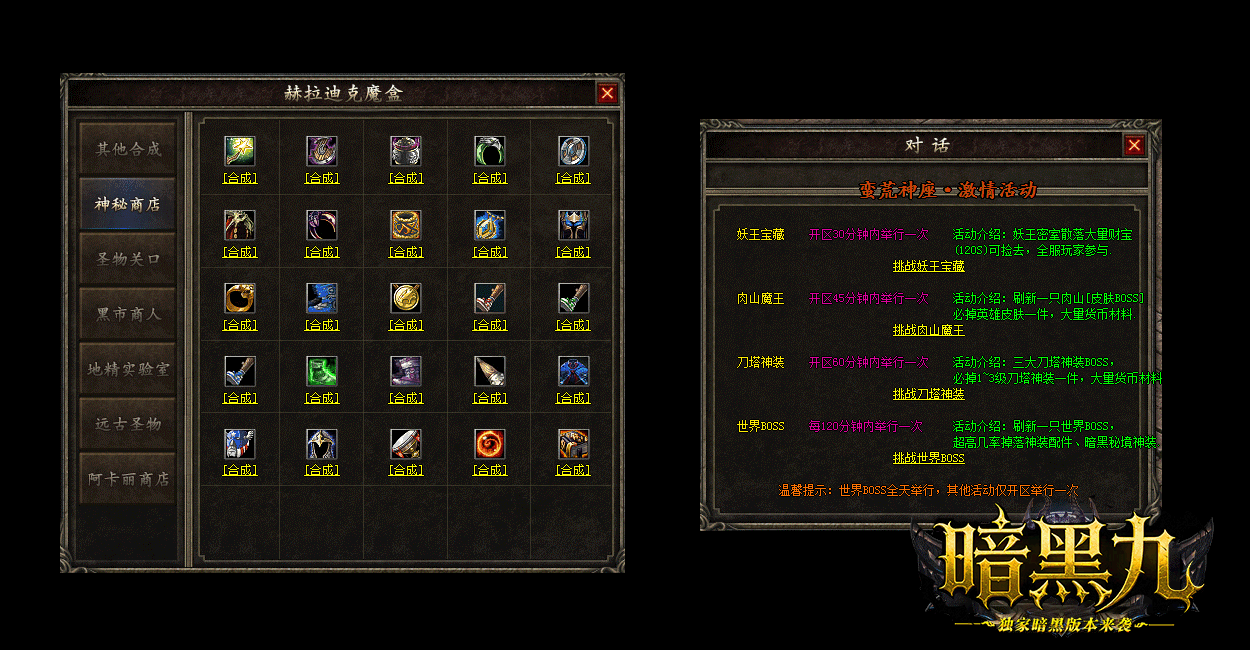Open the 地精实验室 tab
The height and width of the screenshot is (650, 1250).
tap(128, 369)
